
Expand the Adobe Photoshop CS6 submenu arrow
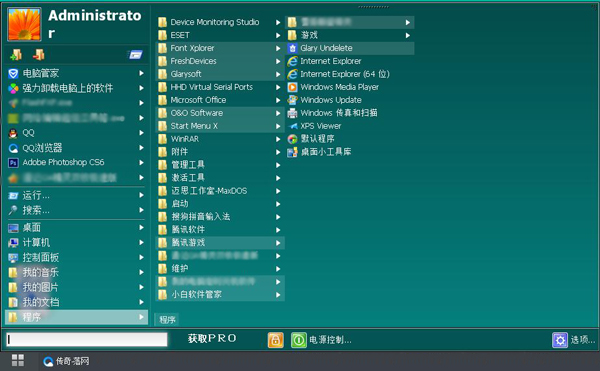pyautogui.click(x=142, y=163)
